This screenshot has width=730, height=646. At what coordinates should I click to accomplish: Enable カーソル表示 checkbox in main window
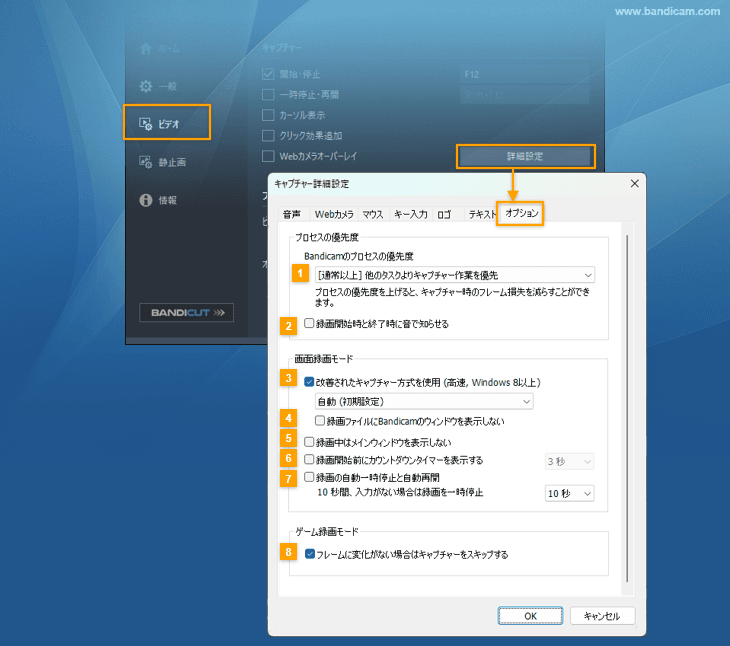(268, 115)
